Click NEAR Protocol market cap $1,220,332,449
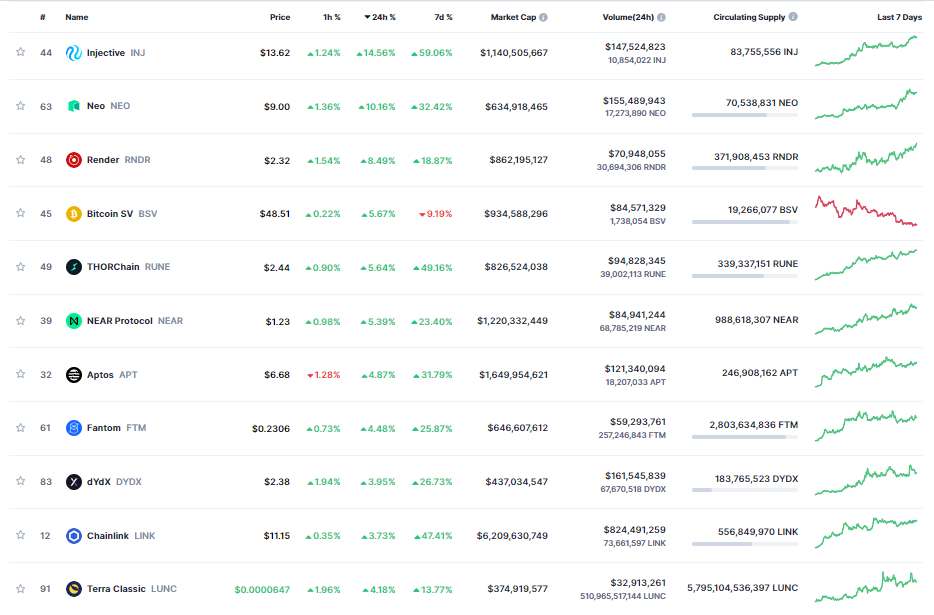This screenshot has height=615, width=934. (512, 321)
